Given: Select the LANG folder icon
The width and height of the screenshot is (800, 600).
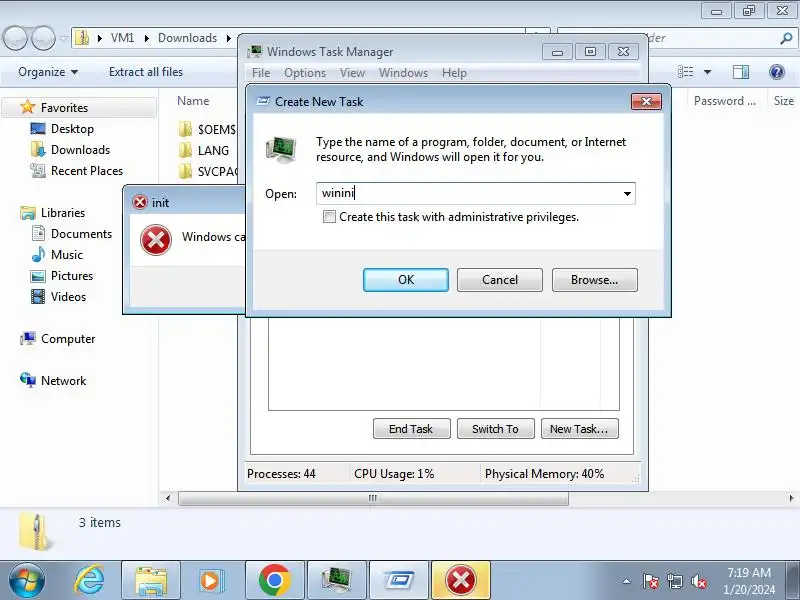Looking at the screenshot, I should click(186, 150).
